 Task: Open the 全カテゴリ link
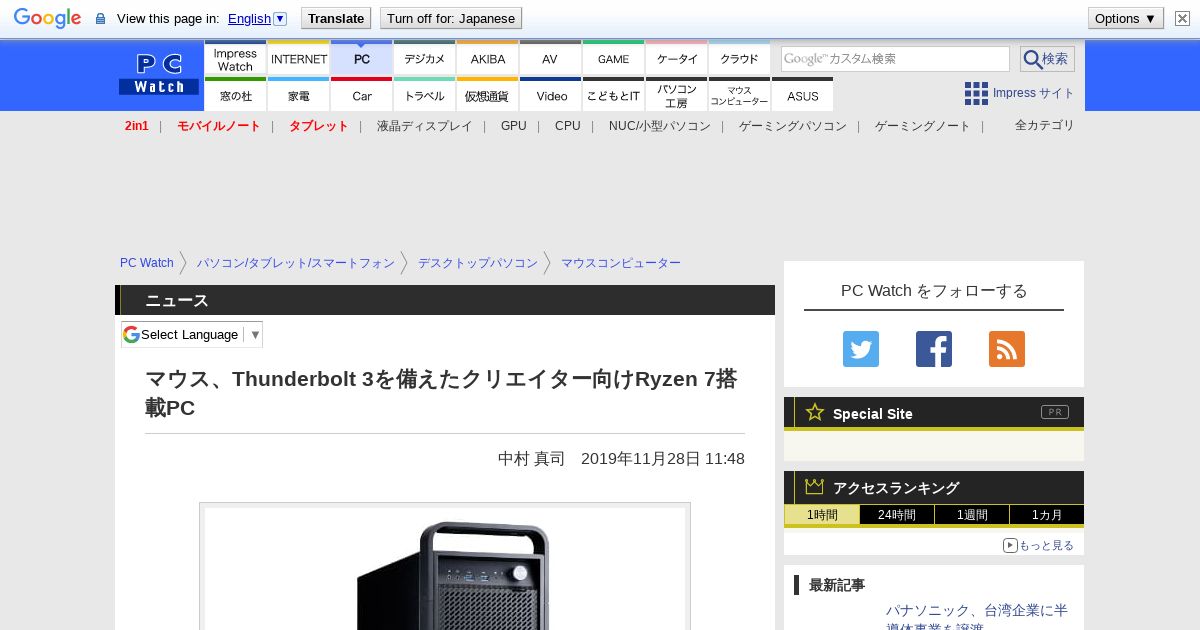[x=1045, y=125]
